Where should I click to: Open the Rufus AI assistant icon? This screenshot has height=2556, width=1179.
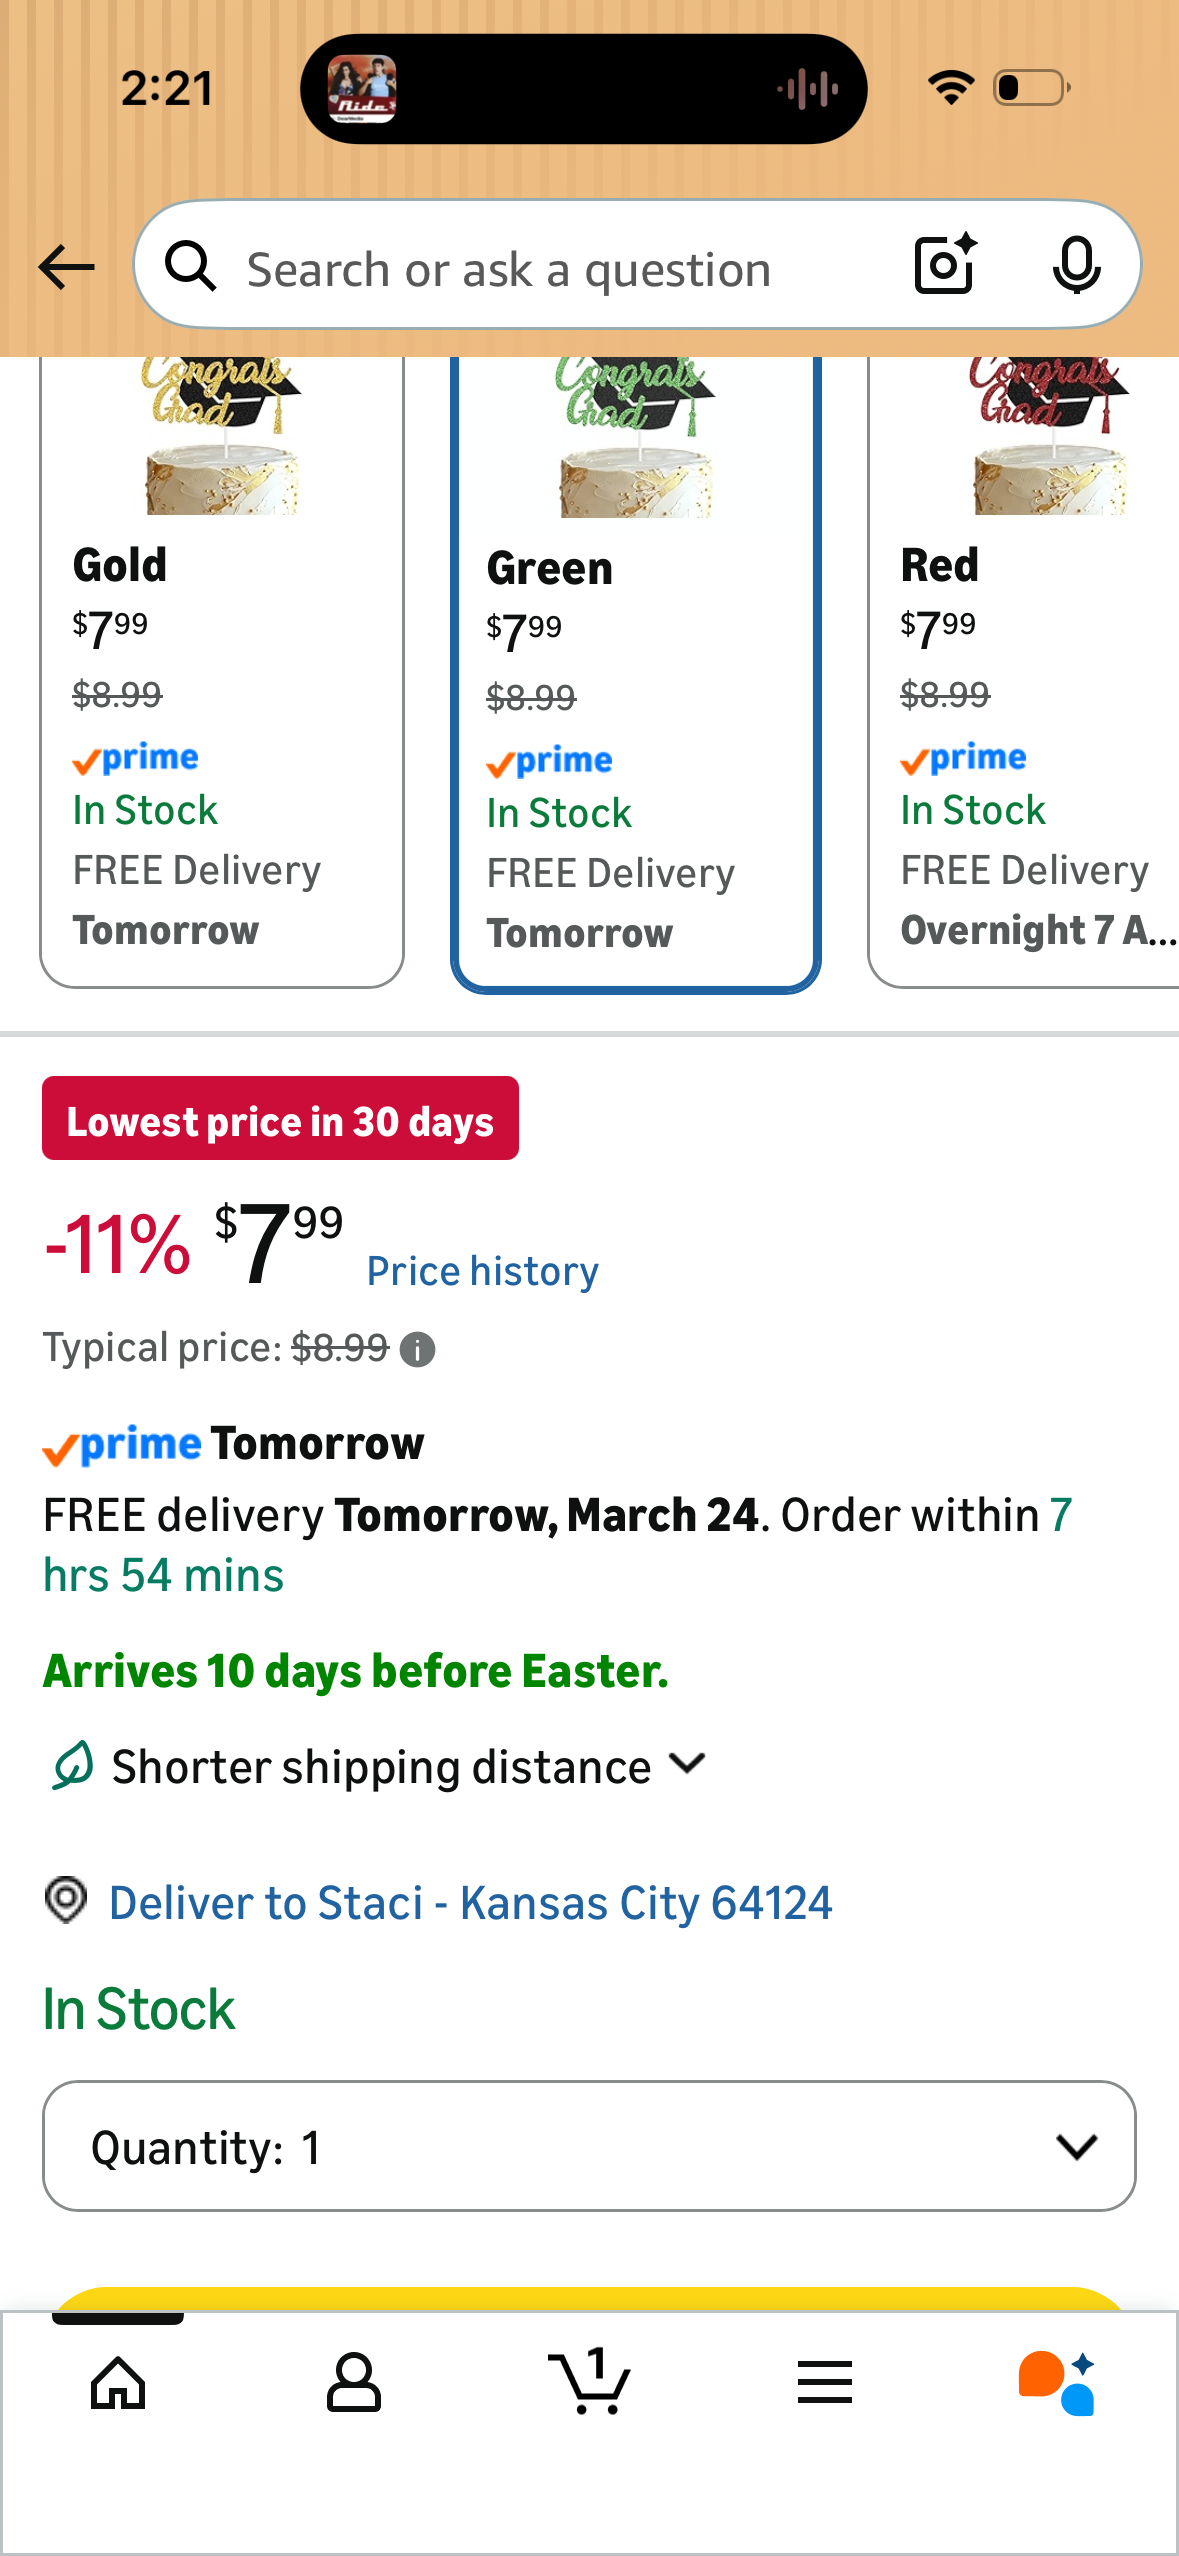(x=1057, y=2383)
